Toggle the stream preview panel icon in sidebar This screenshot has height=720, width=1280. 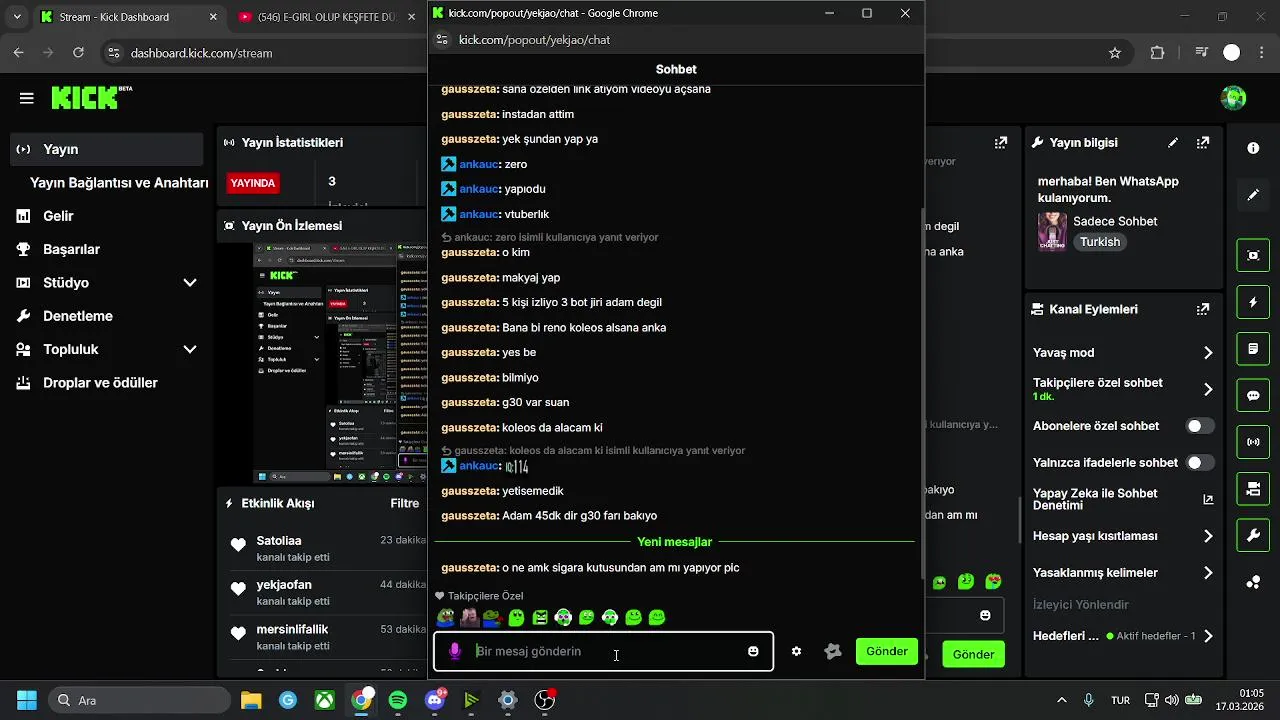[x=1253, y=255]
